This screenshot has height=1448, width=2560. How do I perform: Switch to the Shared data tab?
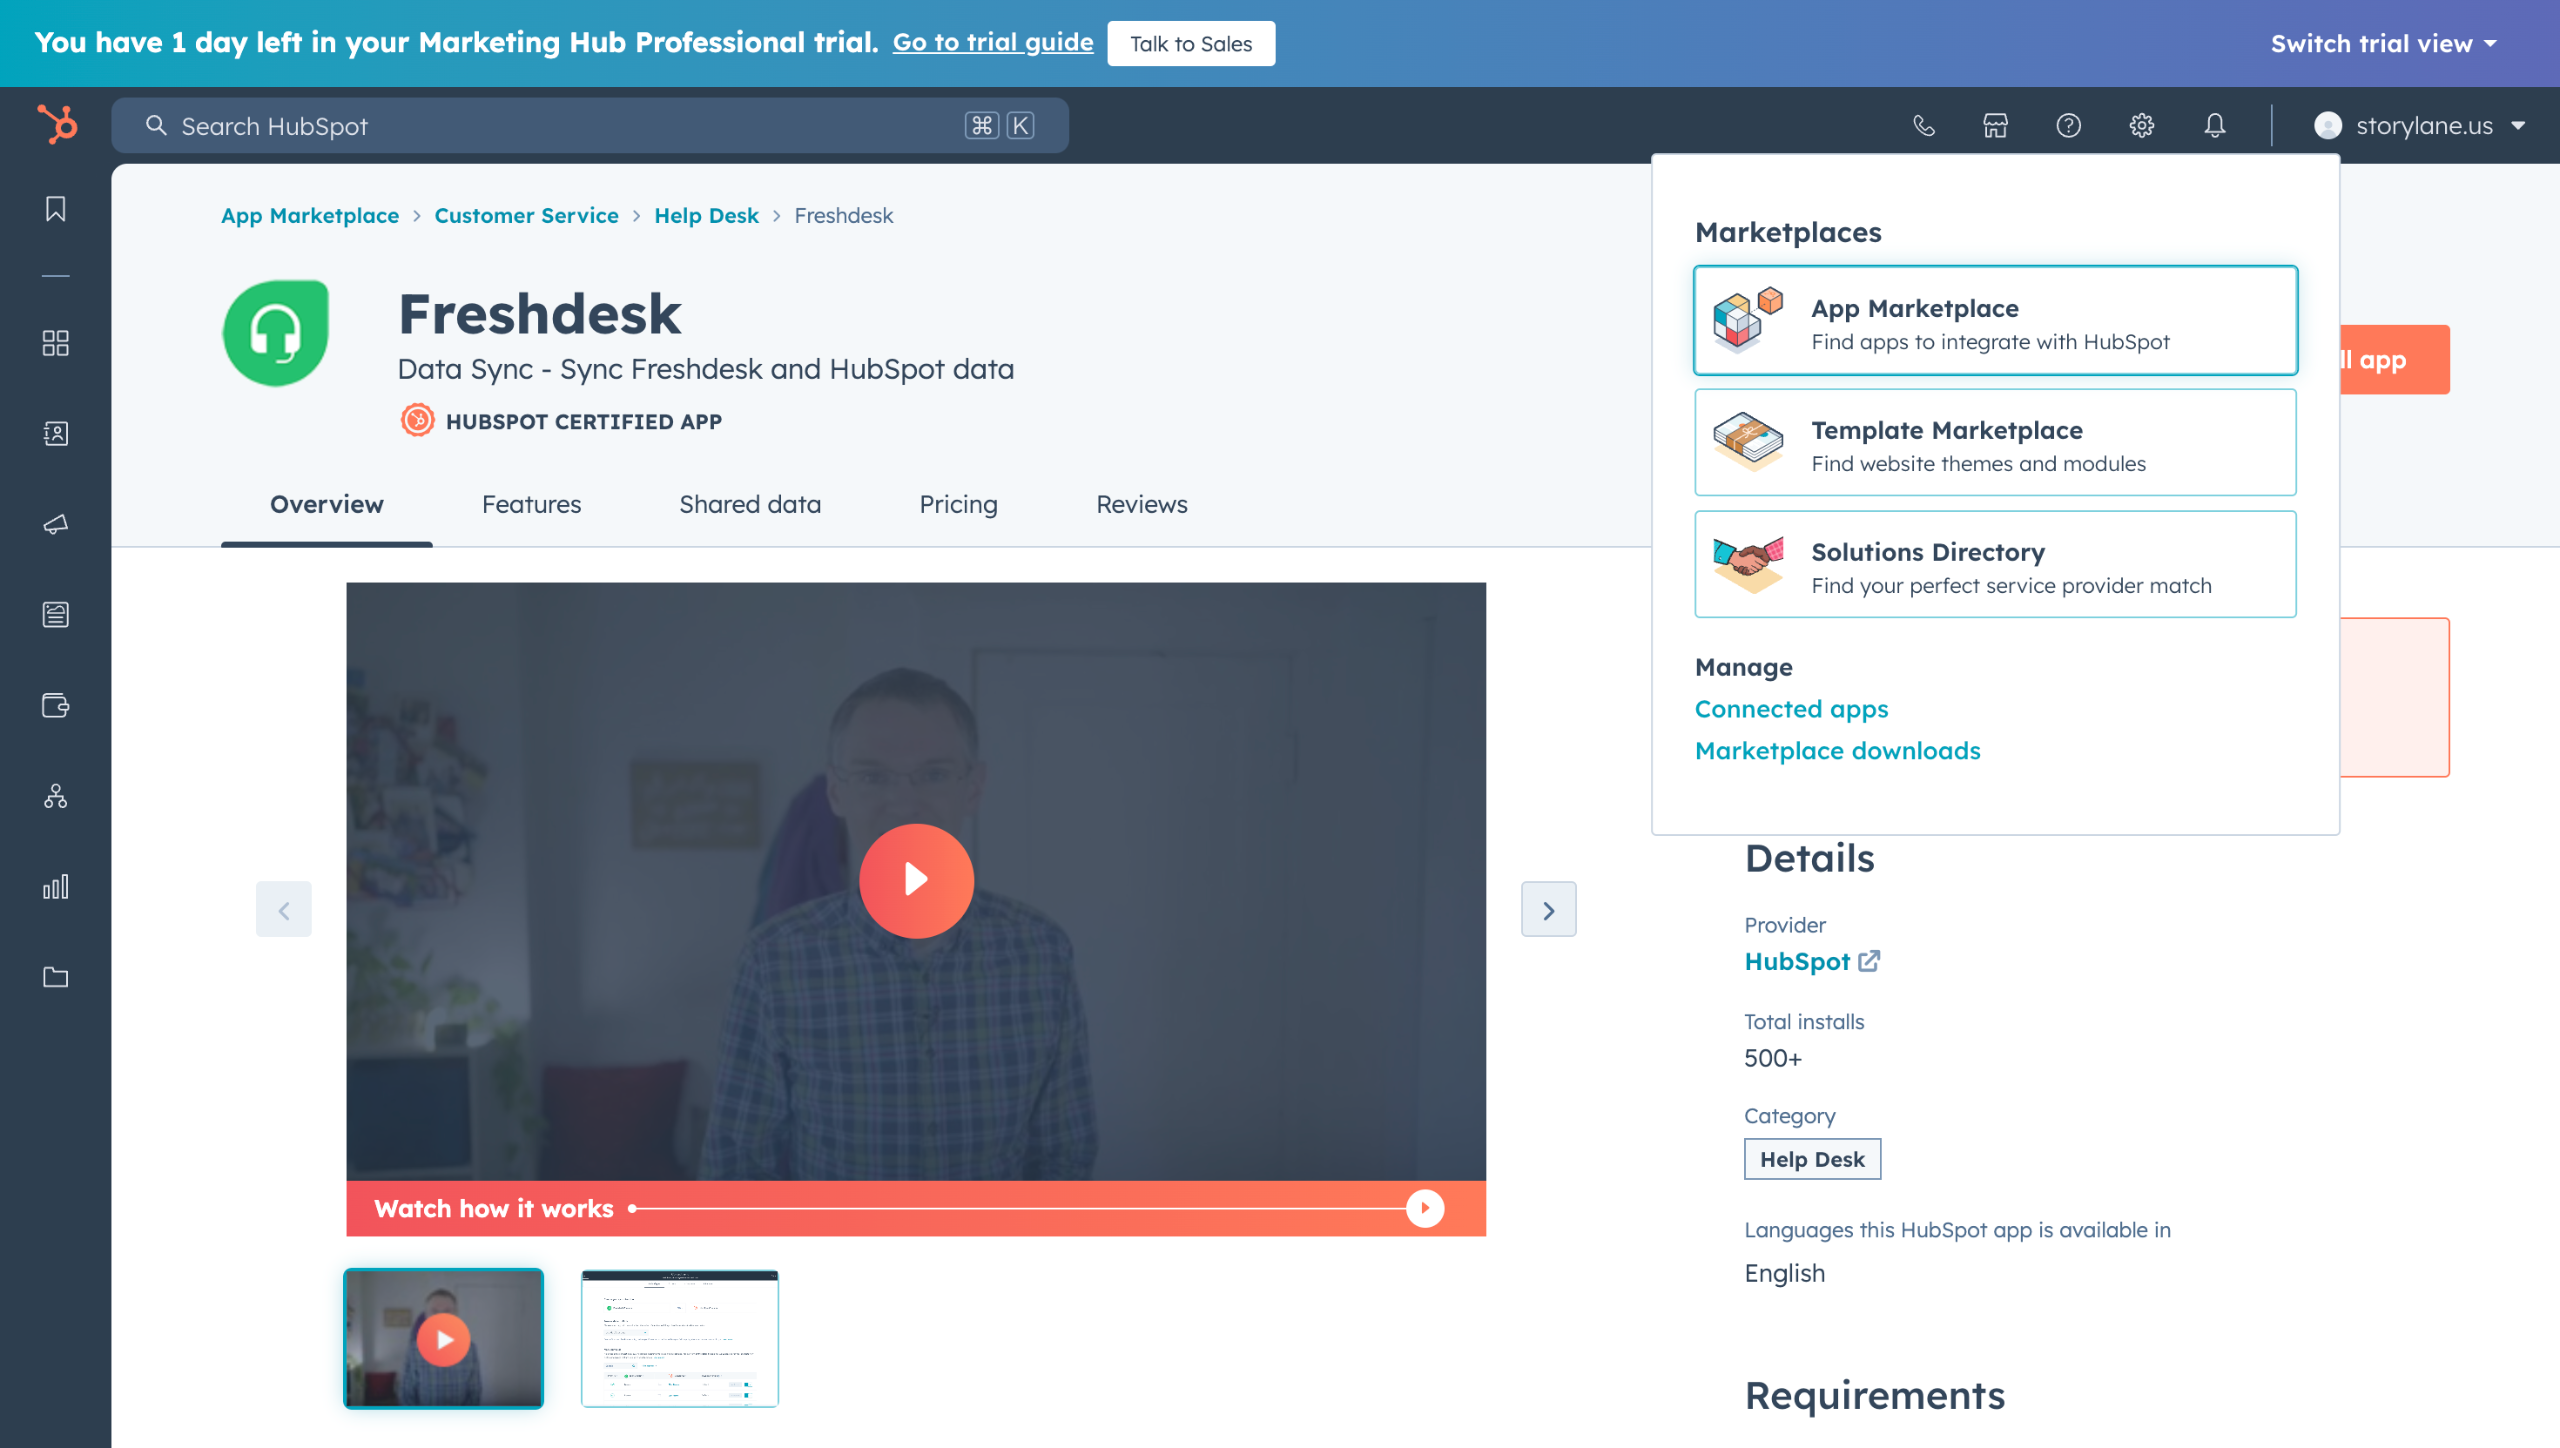(749, 504)
